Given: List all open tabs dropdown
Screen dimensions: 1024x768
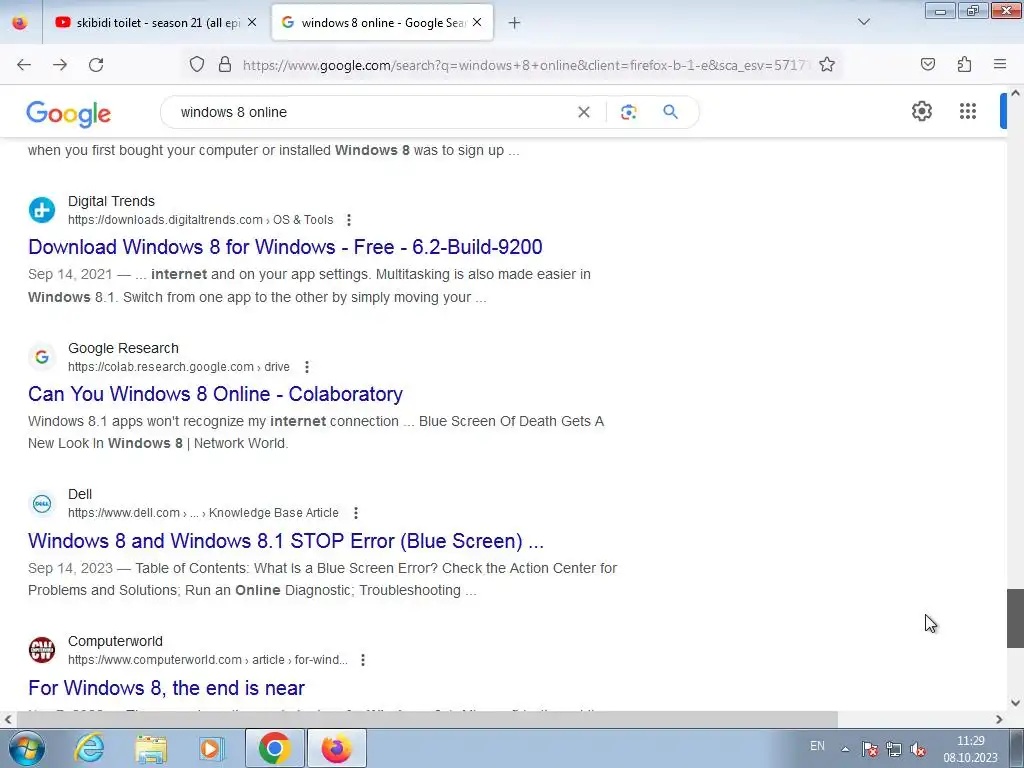Looking at the screenshot, I should pos(863,22).
